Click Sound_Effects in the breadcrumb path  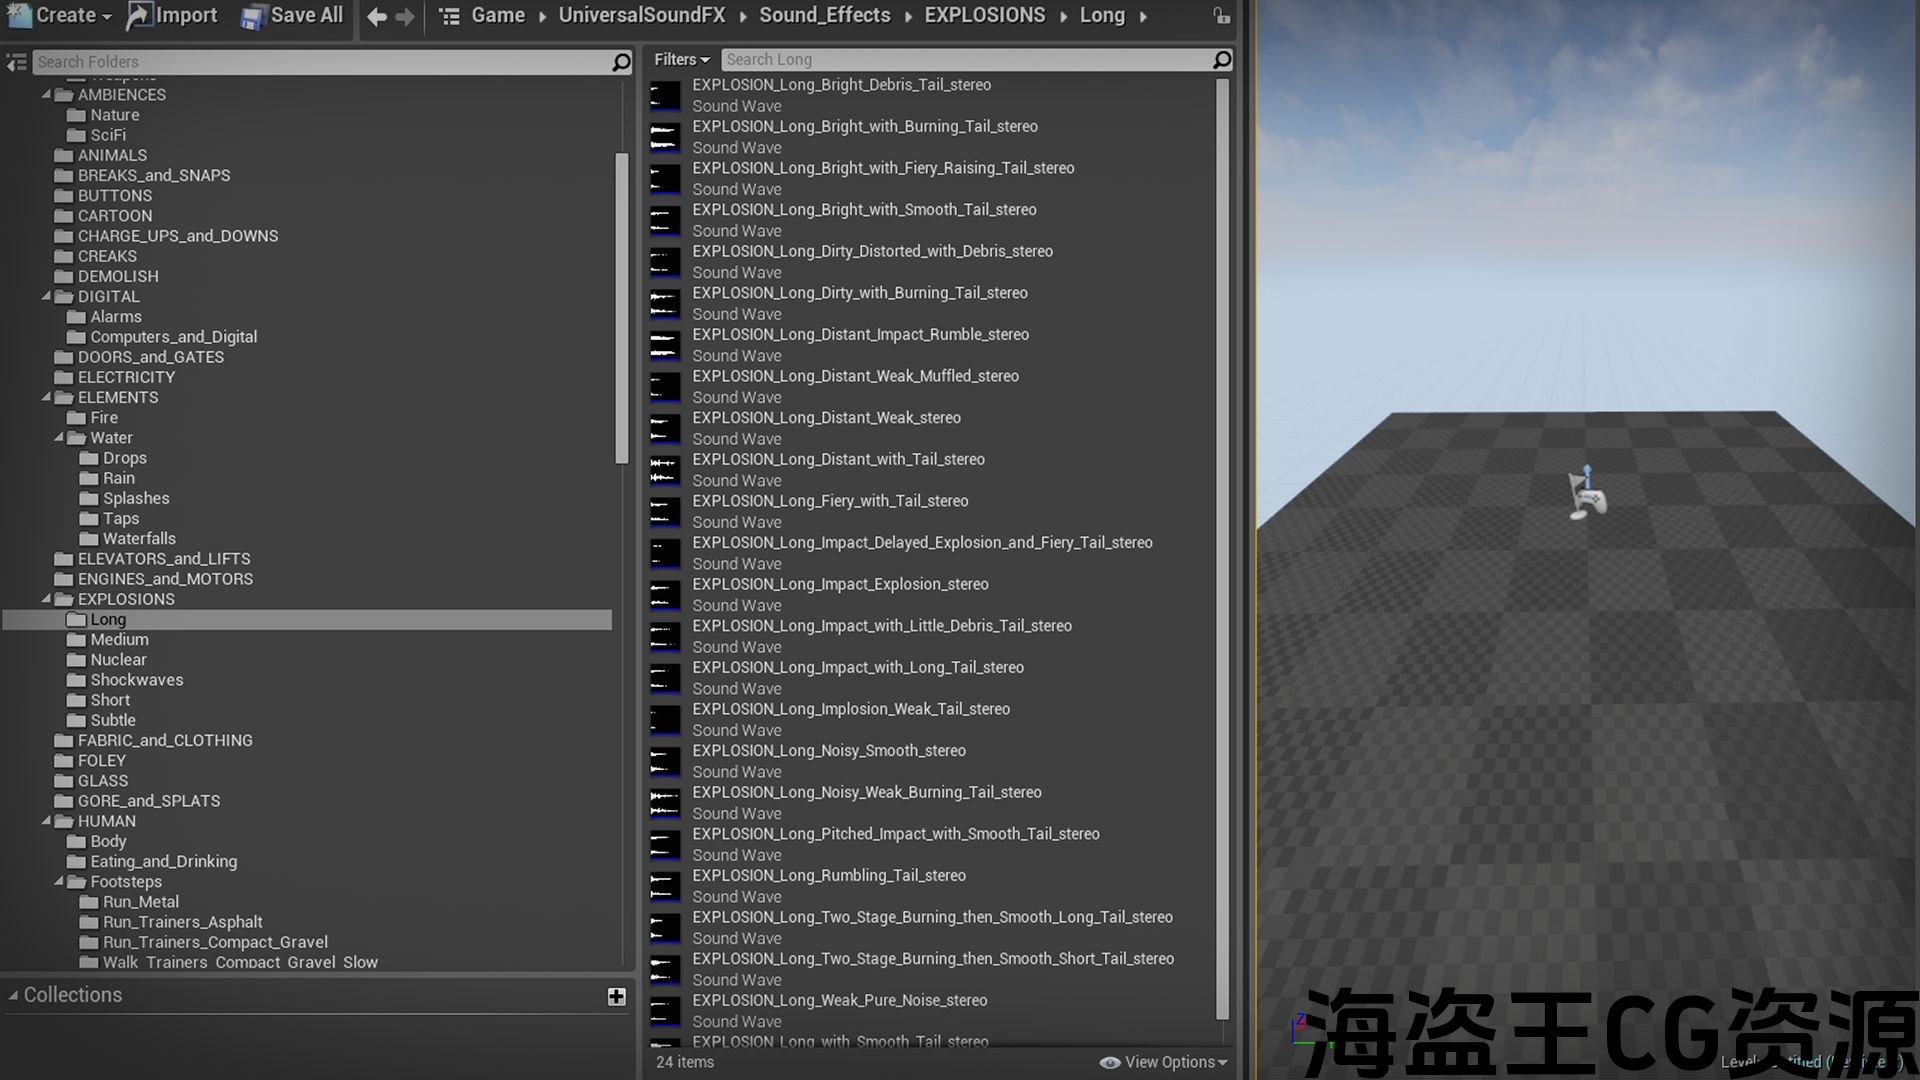pyautogui.click(x=824, y=15)
